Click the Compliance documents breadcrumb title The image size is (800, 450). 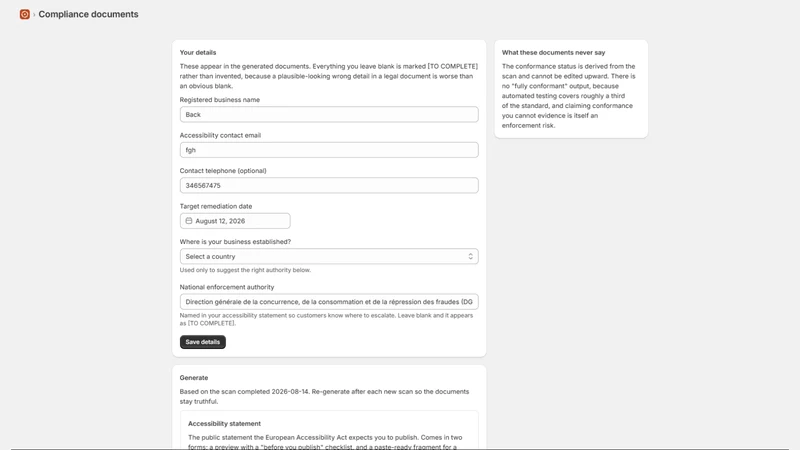pyautogui.click(x=88, y=14)
